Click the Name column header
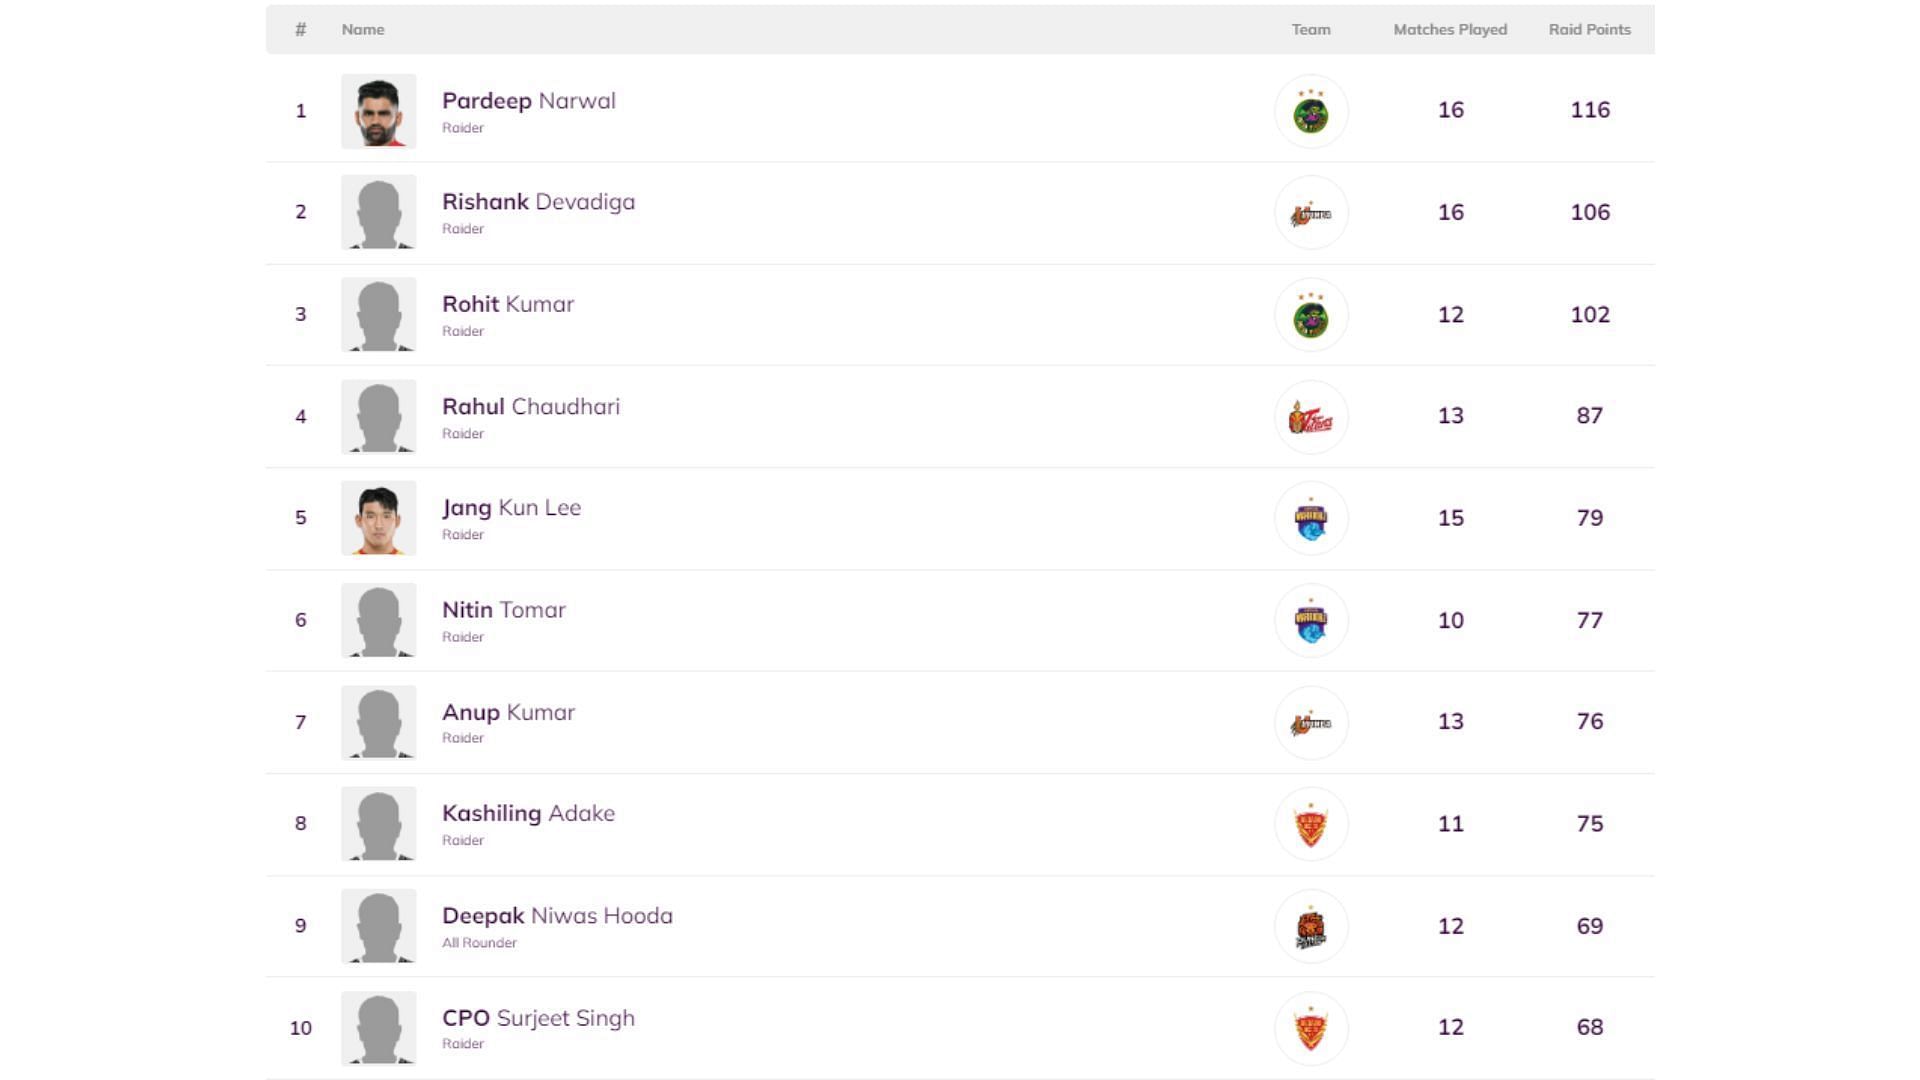Image resolution: width=1920 pixels, height=1080 pixels. pos(363,30)
